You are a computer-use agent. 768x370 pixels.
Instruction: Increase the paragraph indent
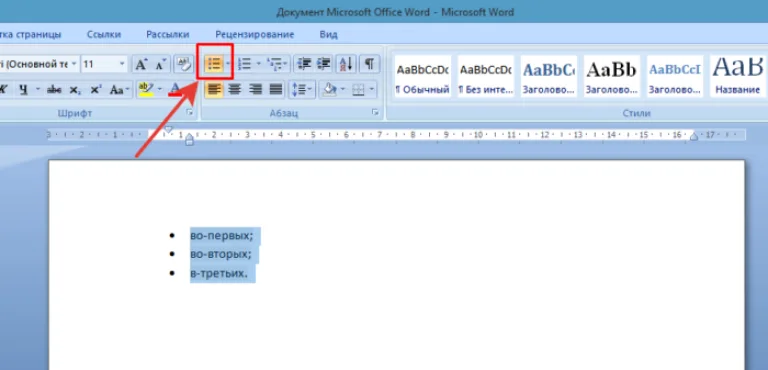coord(323,64)
